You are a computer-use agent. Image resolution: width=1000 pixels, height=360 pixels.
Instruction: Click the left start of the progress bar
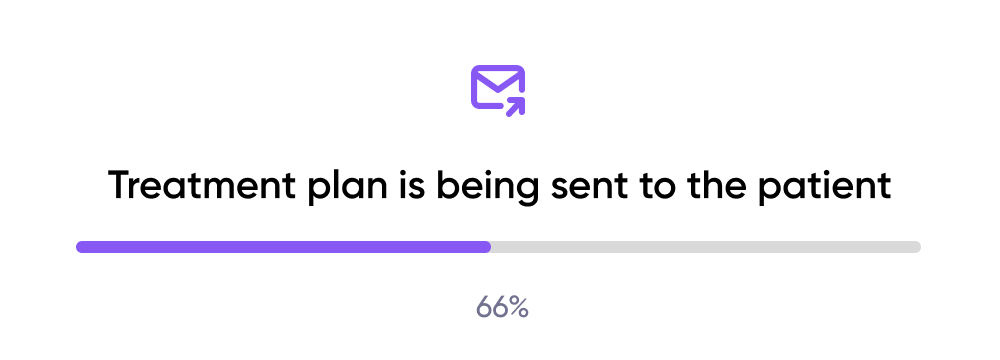(82, 247)
